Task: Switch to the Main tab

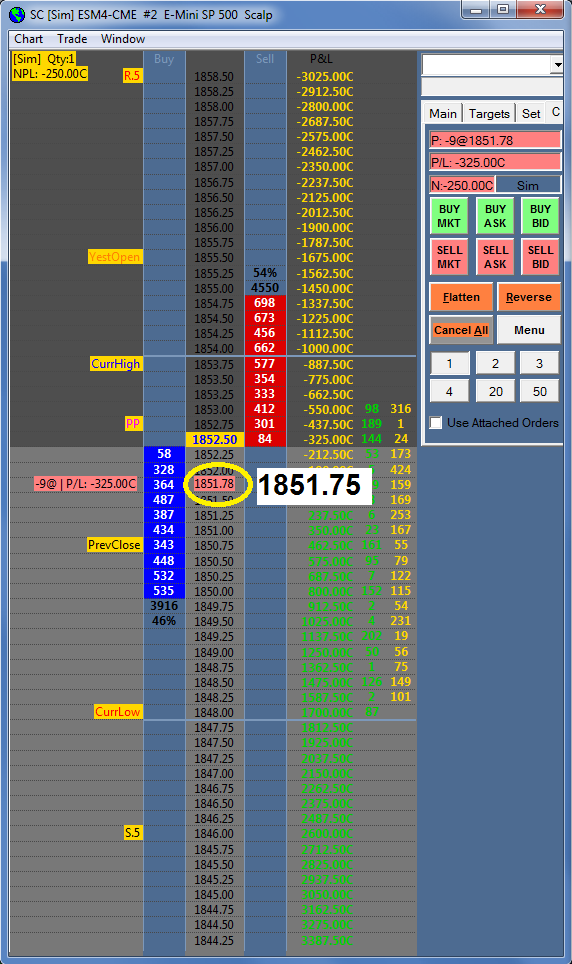Action: [x=443, y=114]
